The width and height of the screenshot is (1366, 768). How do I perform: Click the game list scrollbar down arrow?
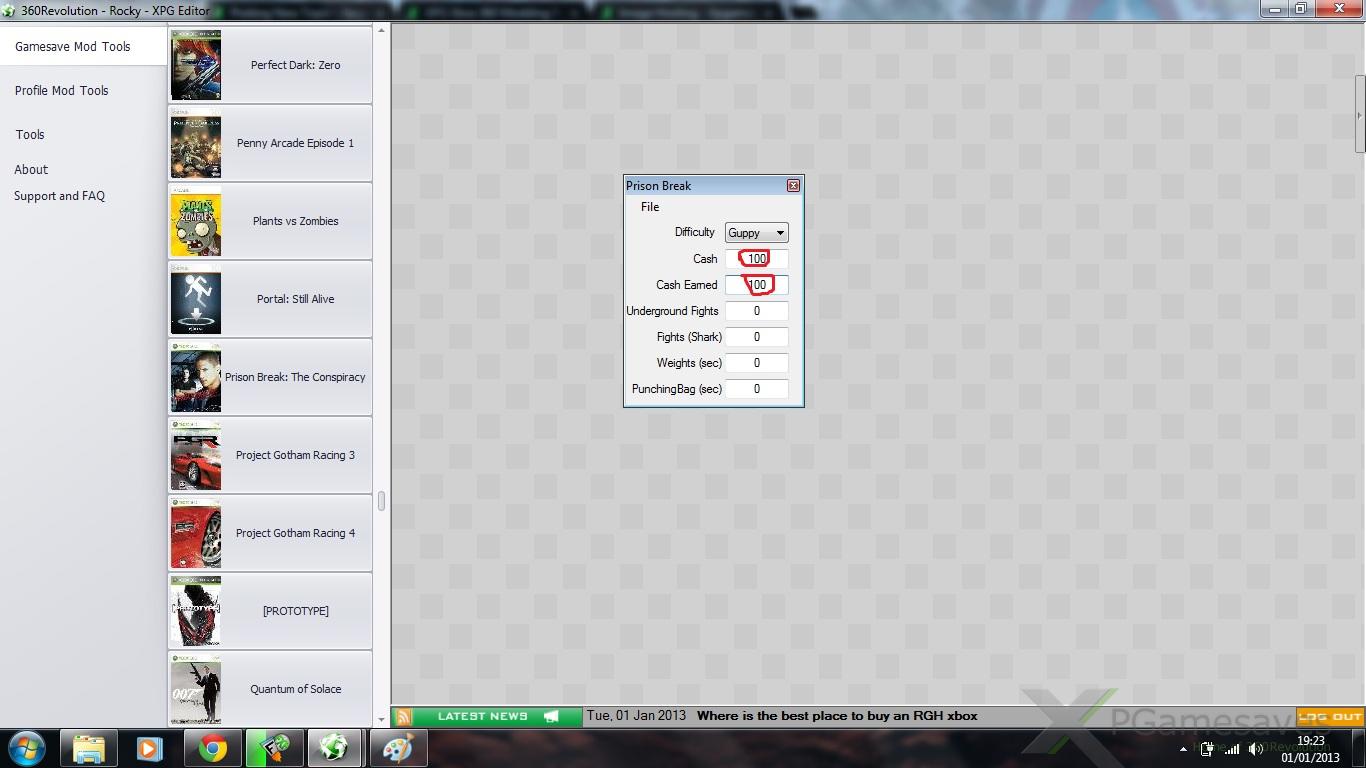tap(381, 717)
